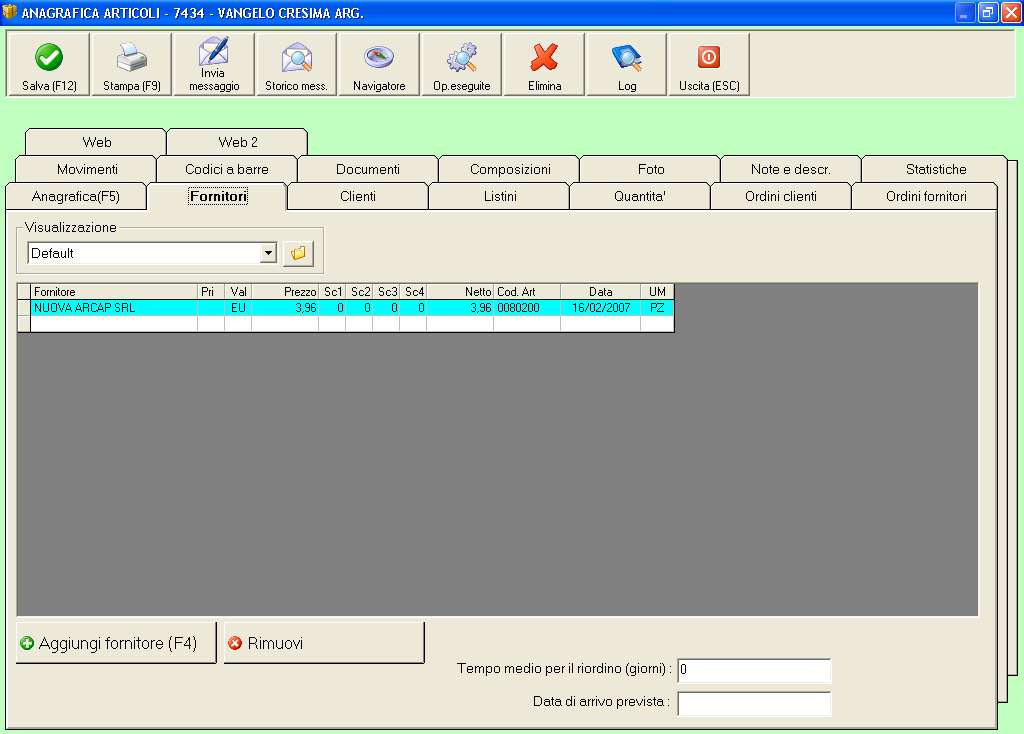Click the UM cell PZ
Viewport: 1024px width, 734px height.
(657, 308)
